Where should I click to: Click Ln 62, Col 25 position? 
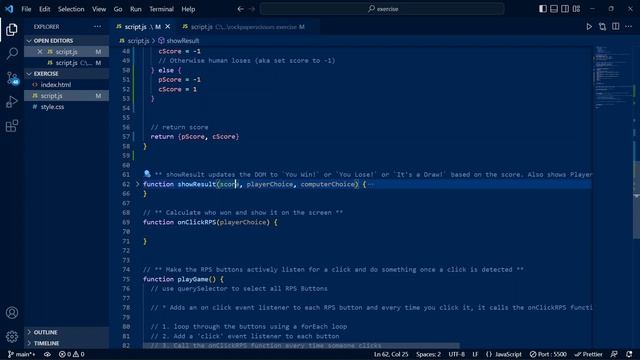click(391, 354)
